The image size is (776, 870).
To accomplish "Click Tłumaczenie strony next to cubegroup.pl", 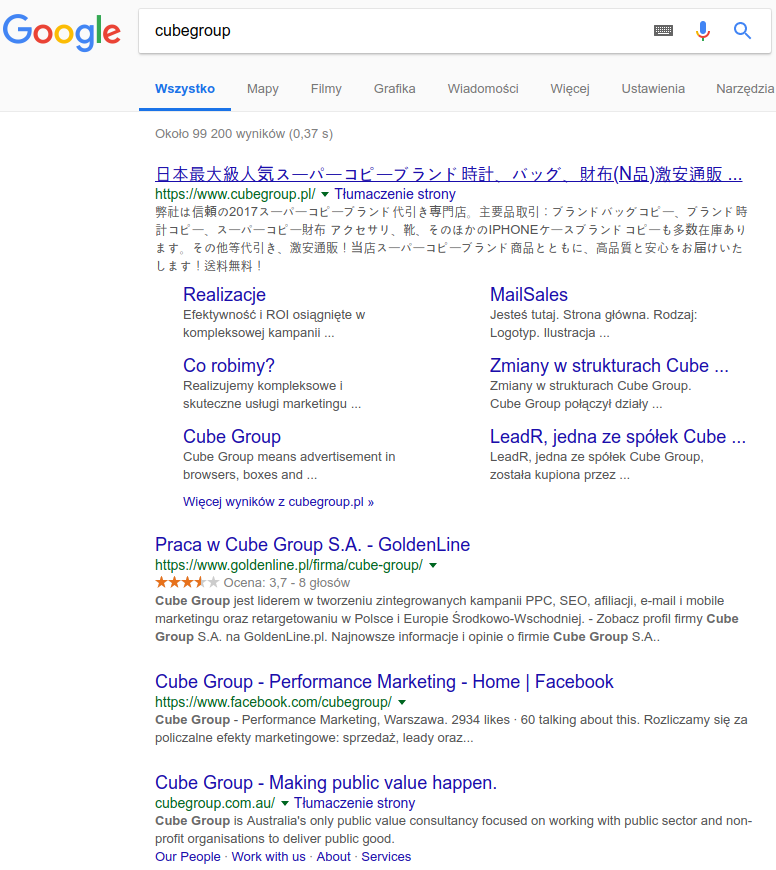I will [395, 194].
